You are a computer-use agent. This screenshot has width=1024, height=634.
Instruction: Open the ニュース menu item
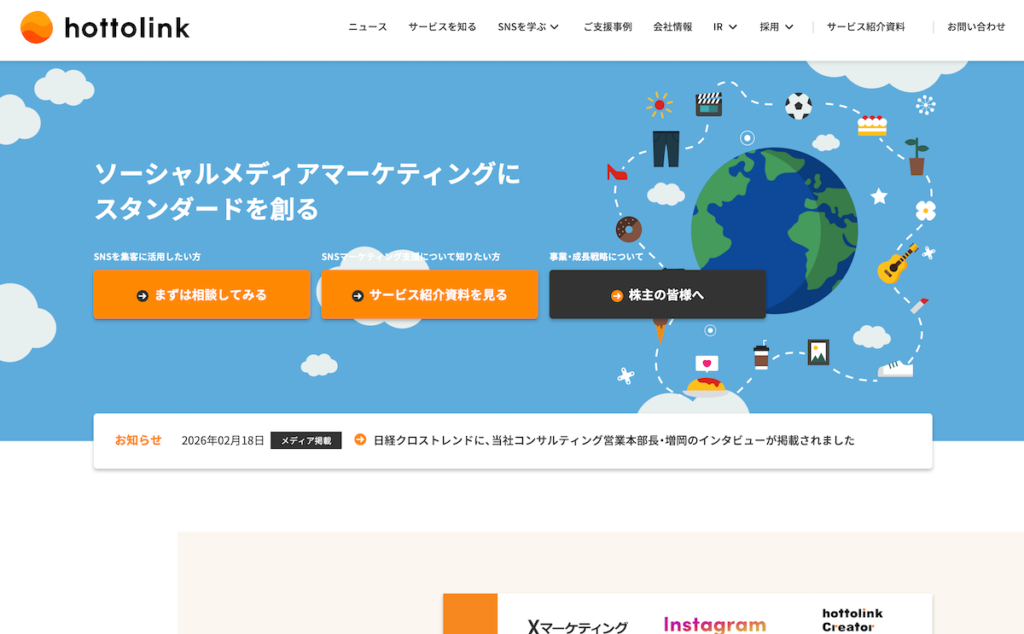[x=367, y=27]
